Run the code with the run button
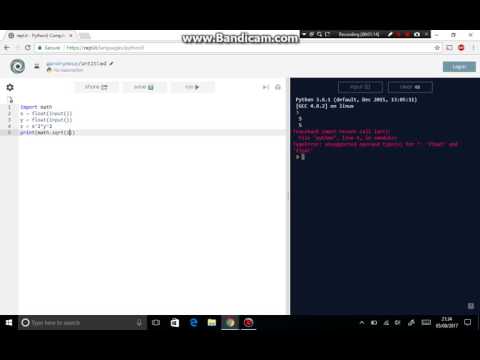Image resolution: width=480 pixels, height=360 pixels. (192, 87)
